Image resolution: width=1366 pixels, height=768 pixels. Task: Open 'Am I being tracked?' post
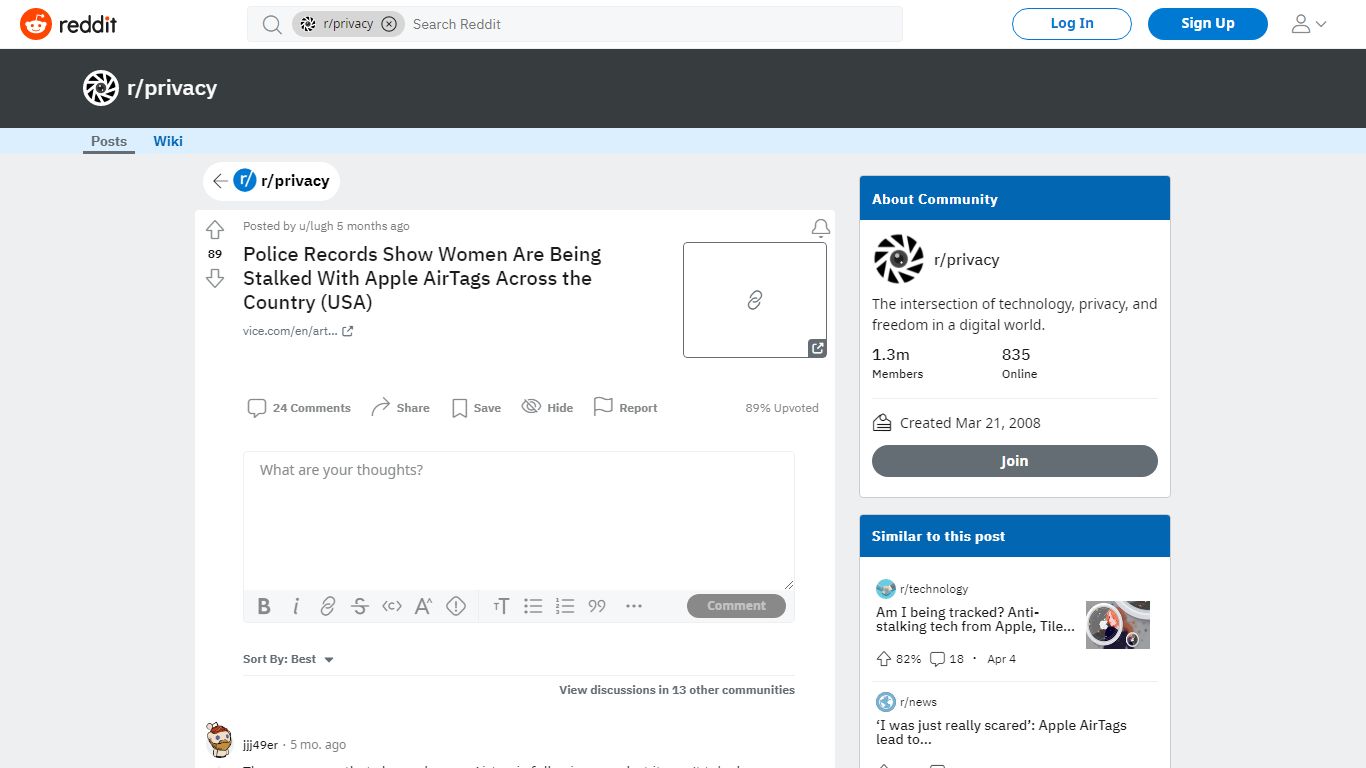[x=976, y=619]
